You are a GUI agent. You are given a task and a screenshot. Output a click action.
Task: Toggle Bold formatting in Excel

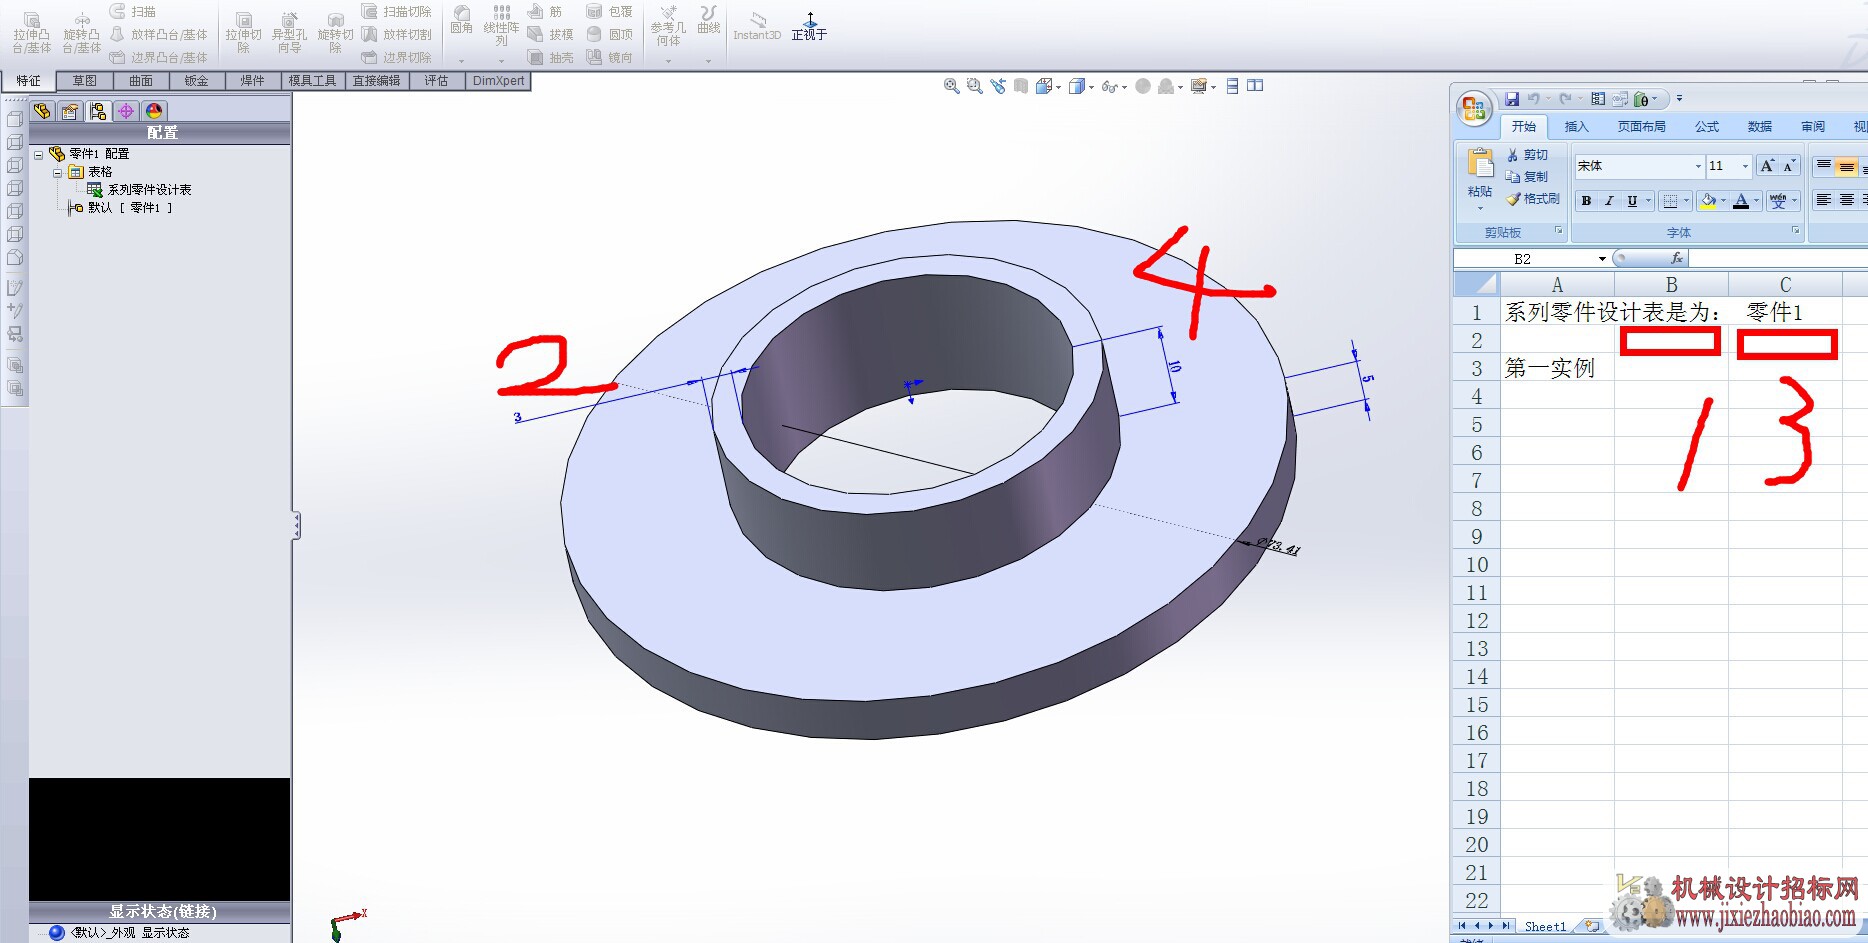coord(1586,201)
